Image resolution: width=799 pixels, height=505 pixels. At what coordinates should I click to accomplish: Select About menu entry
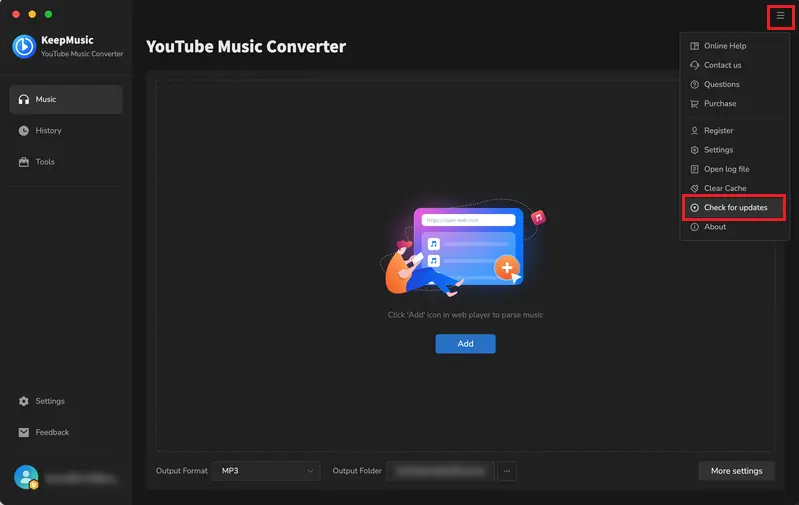(x=734, y=227)
